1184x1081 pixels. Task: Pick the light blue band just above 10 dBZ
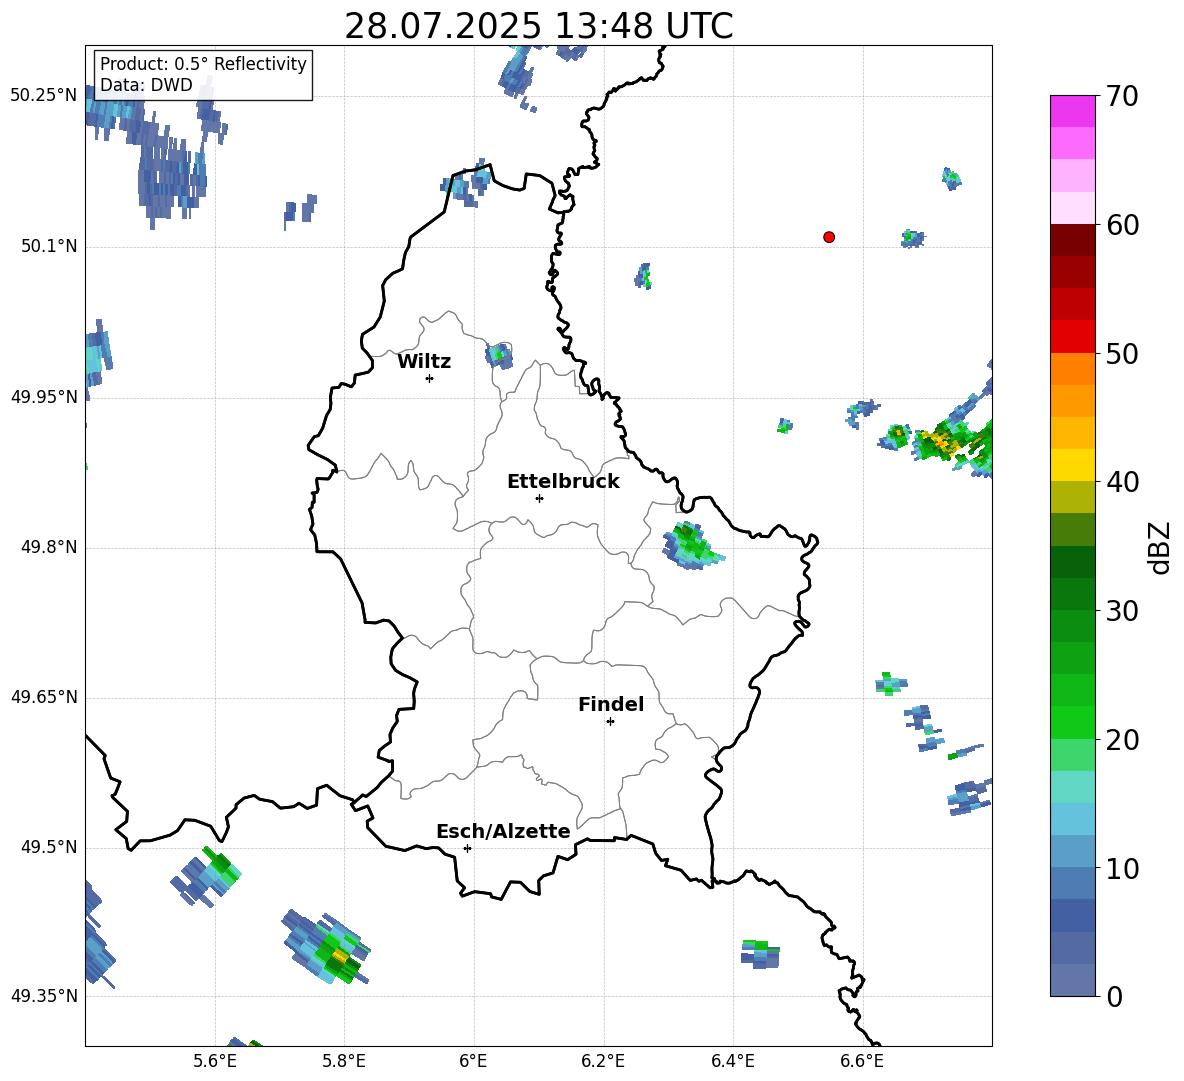pos(1072,852)
